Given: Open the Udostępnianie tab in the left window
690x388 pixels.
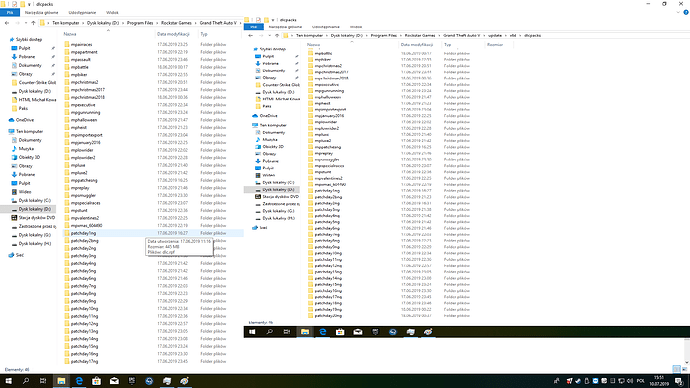Looking at the screenshot, I should pyautogui.click(x=83, y=12).
